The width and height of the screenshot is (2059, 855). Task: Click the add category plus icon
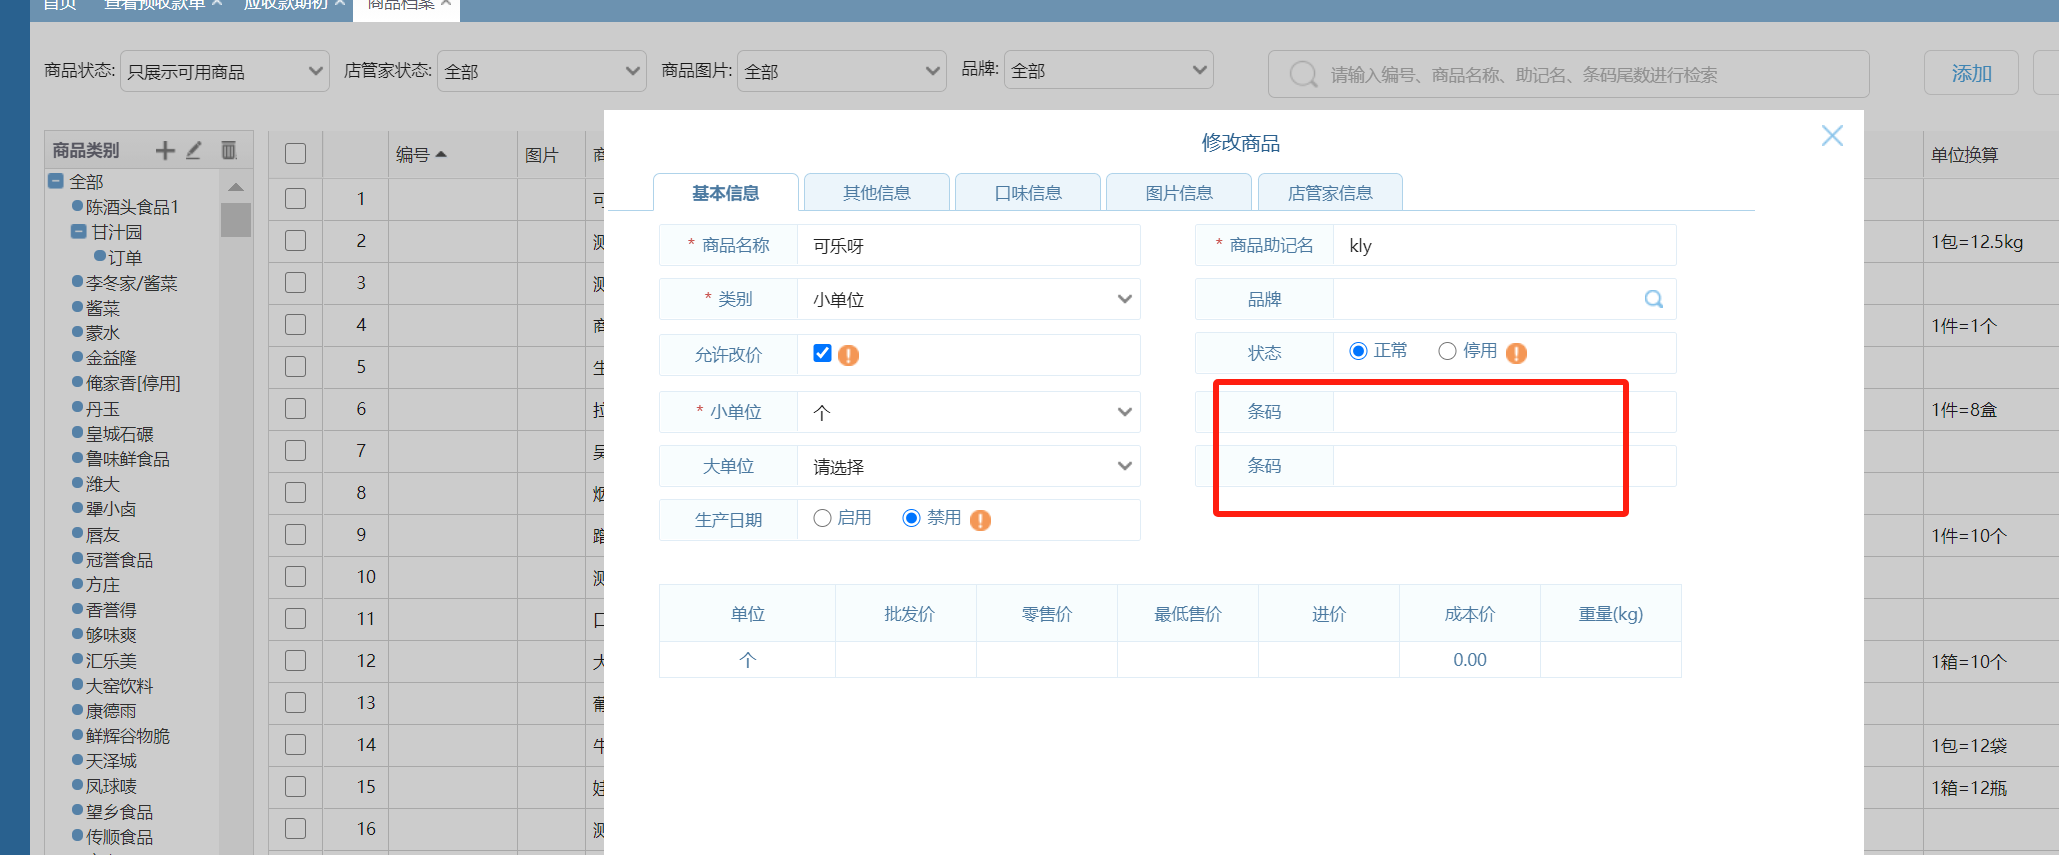165,150
